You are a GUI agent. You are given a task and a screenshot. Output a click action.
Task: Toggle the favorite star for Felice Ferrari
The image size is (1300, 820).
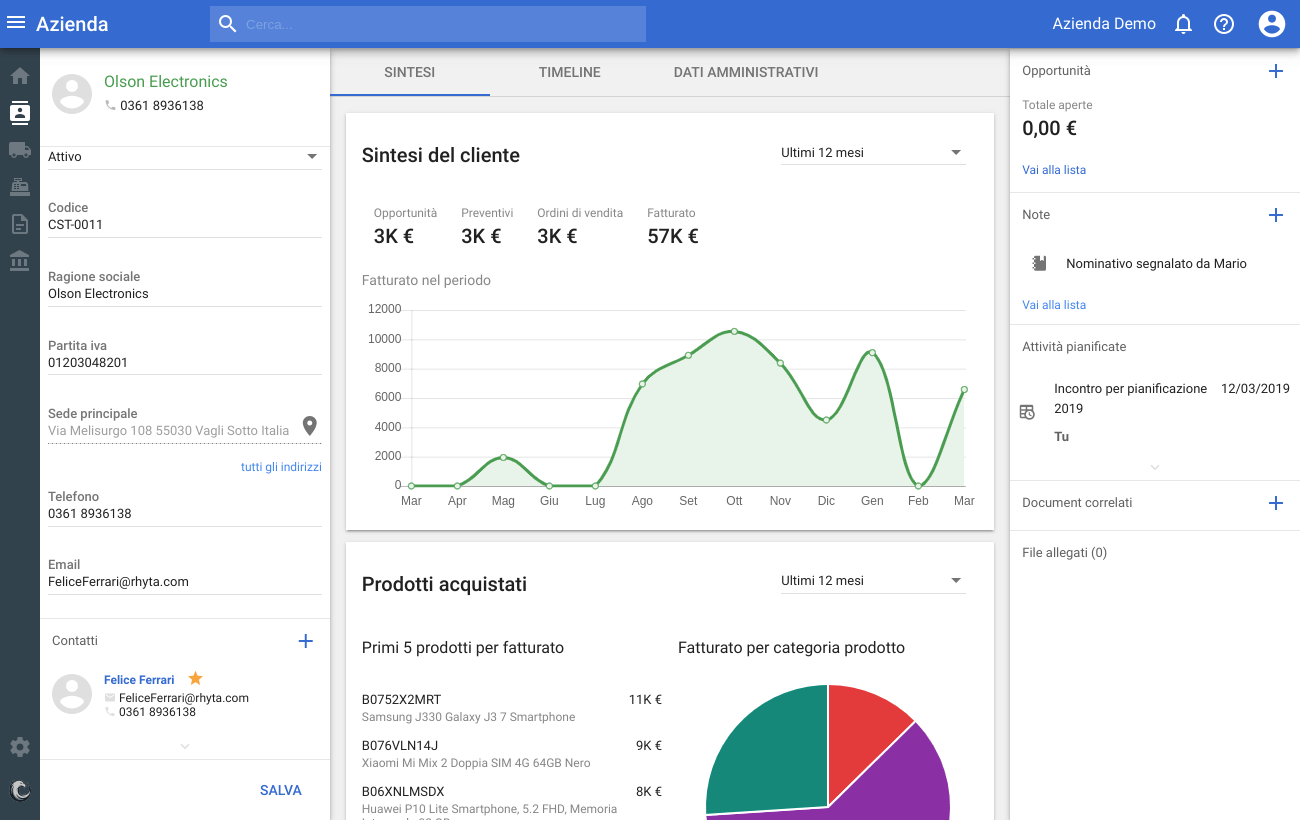(x=196, y=679)
